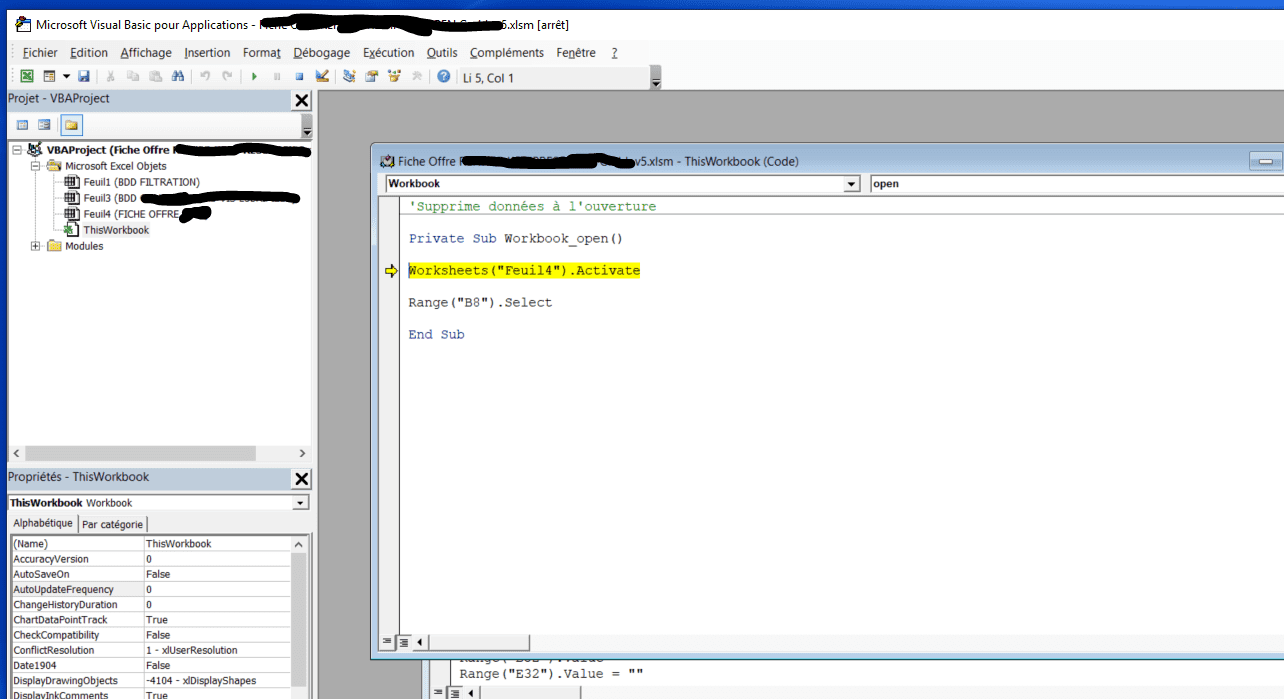Open the Standard toolbar options arrow
The height and width of the screenshot is (699, 1284).
(656, 77)
